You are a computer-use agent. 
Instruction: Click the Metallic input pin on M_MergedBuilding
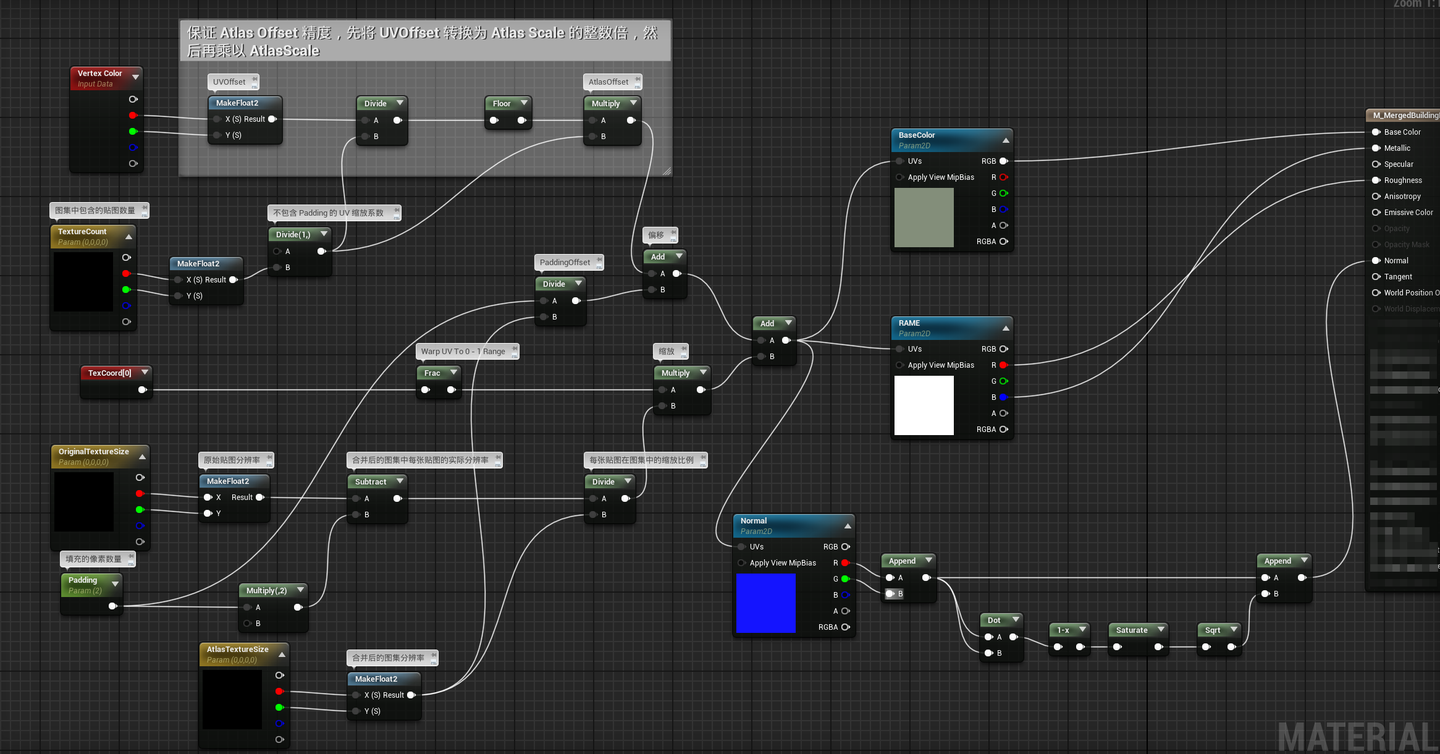tap(1375, 148)
